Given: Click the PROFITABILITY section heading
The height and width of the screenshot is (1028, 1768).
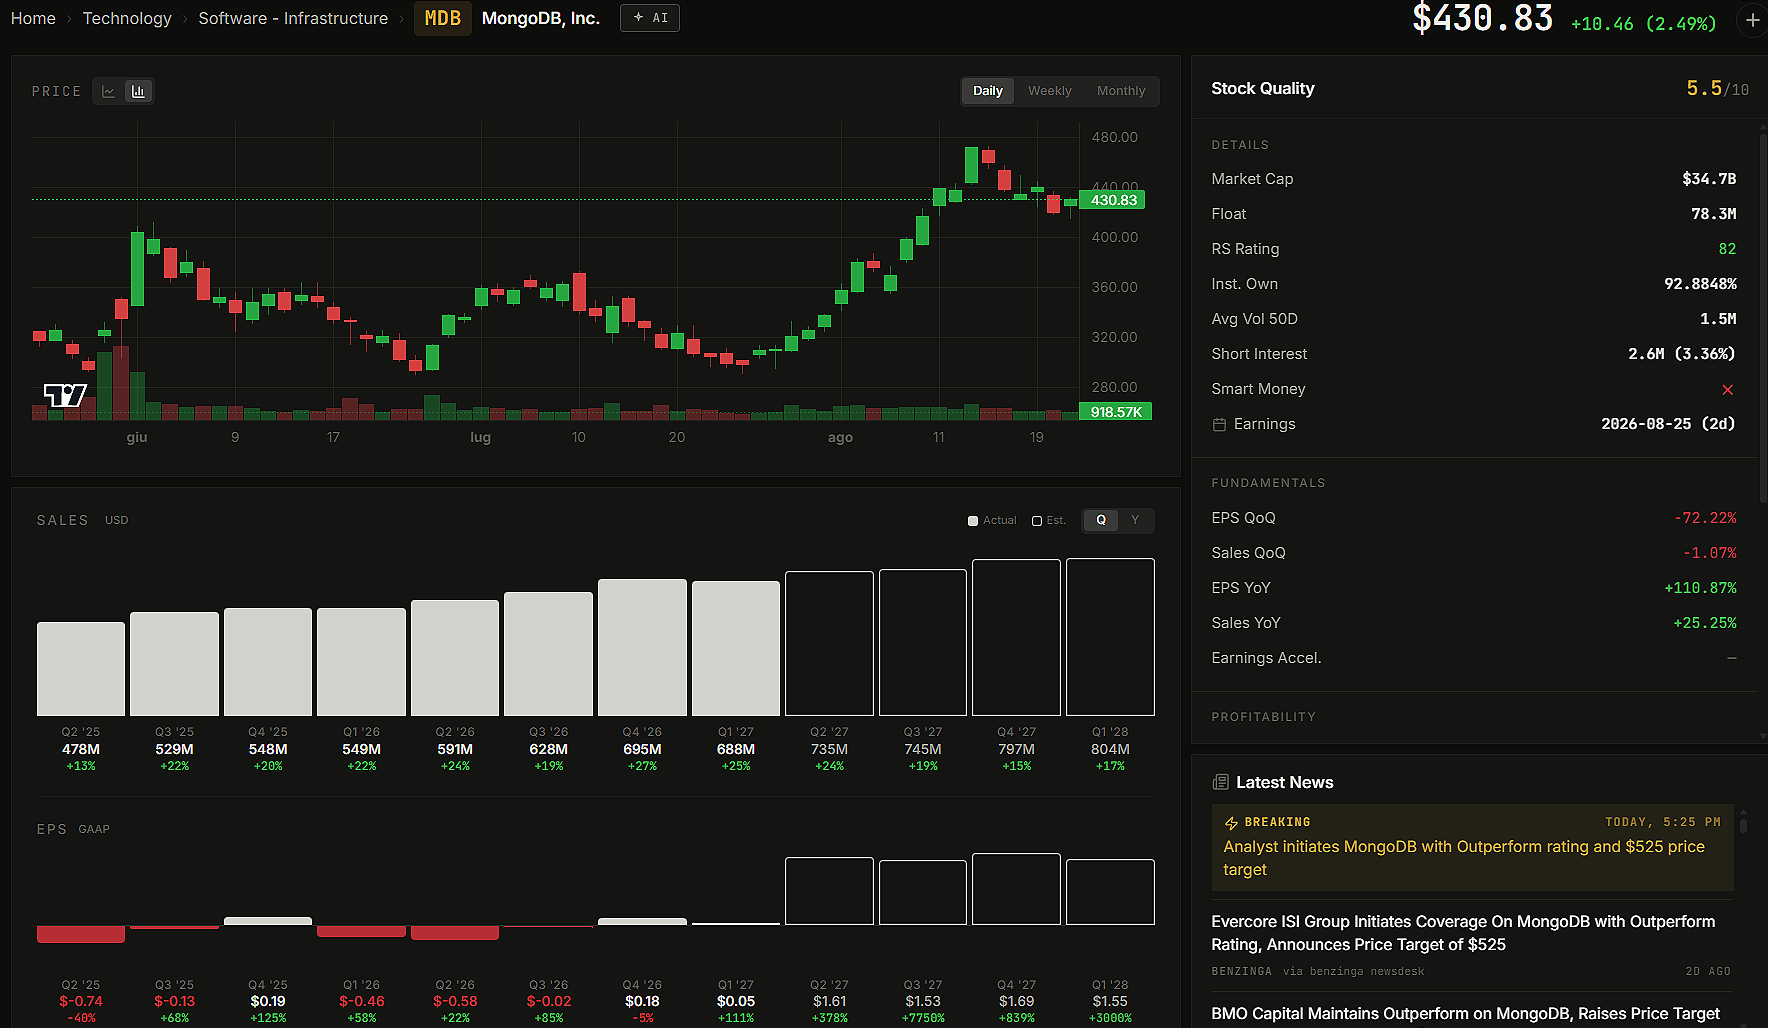Looking at the screenshot, I should pos(1263,717).
